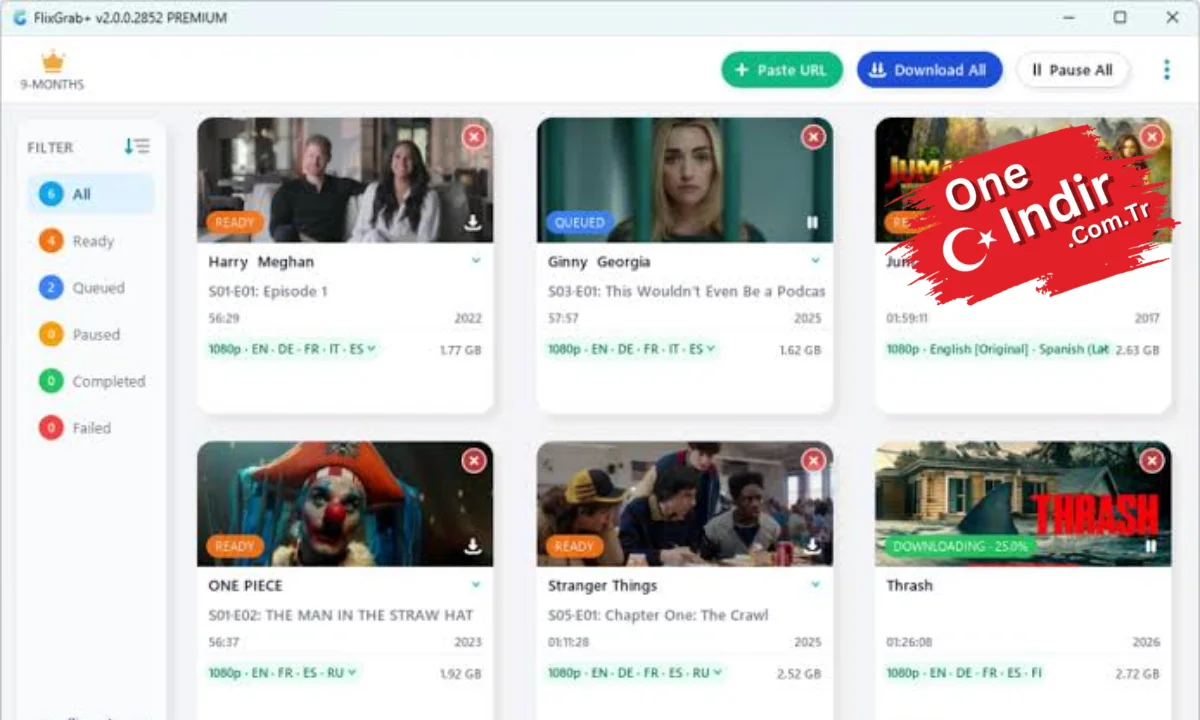Remove the Ginny Georgia card
Screen dimensions: 1200x720
pyautogui.click(x=814, y=137)
